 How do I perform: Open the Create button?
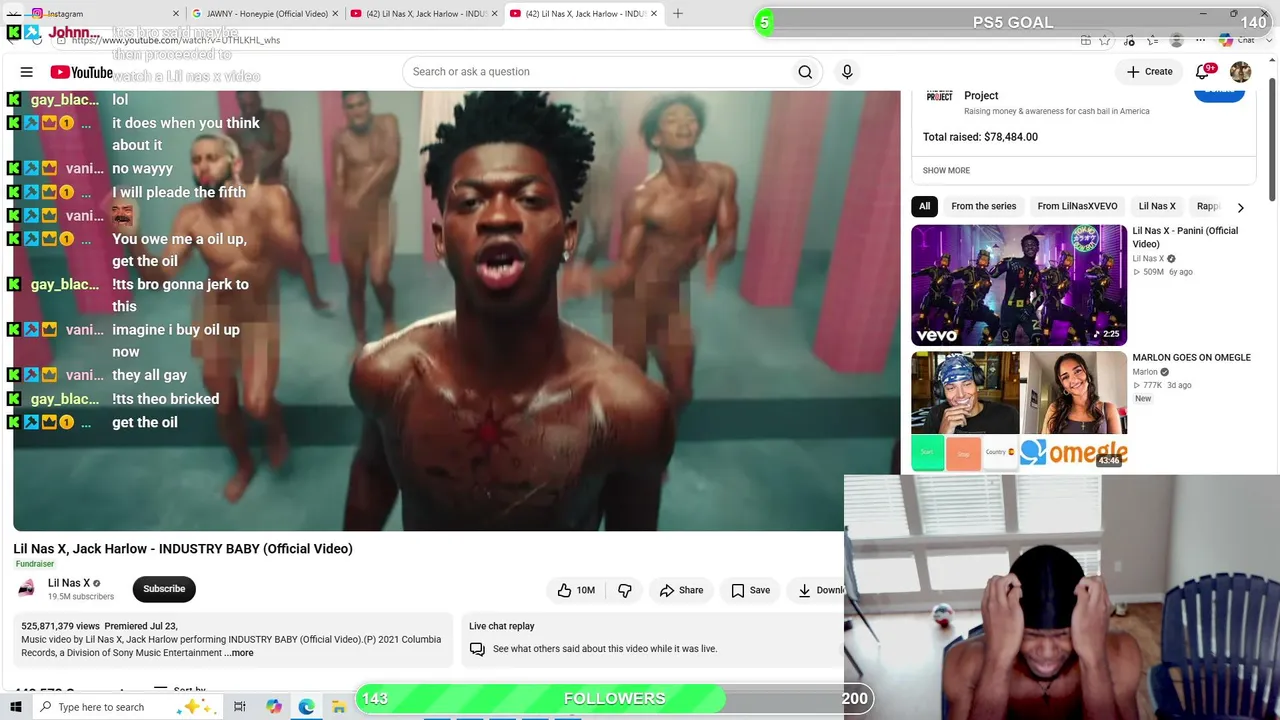1149,72
